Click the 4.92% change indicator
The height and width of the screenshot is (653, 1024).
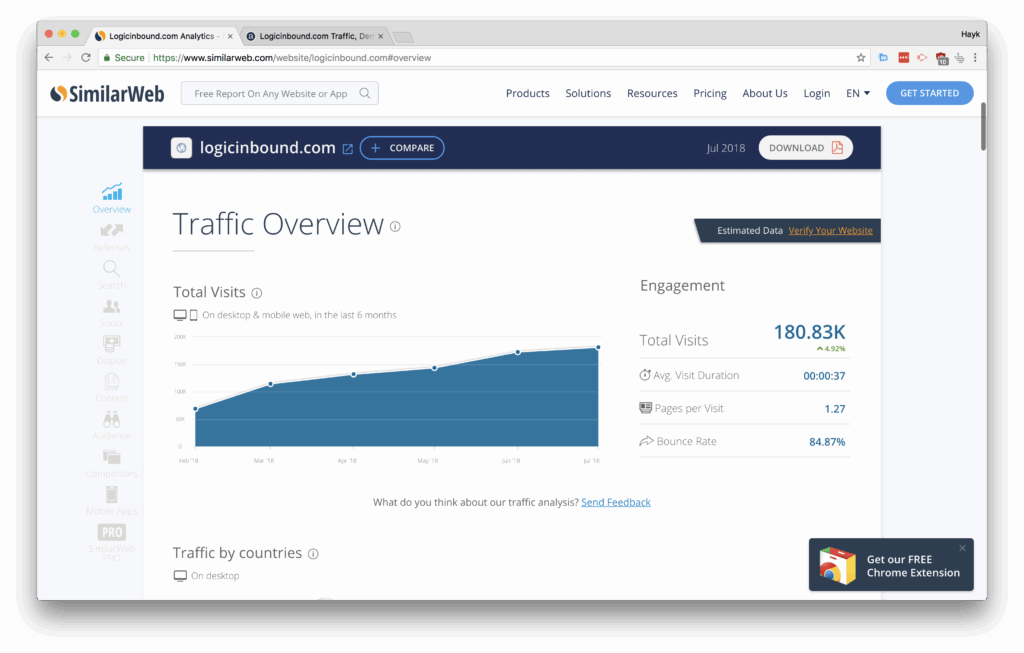[831, 349]
